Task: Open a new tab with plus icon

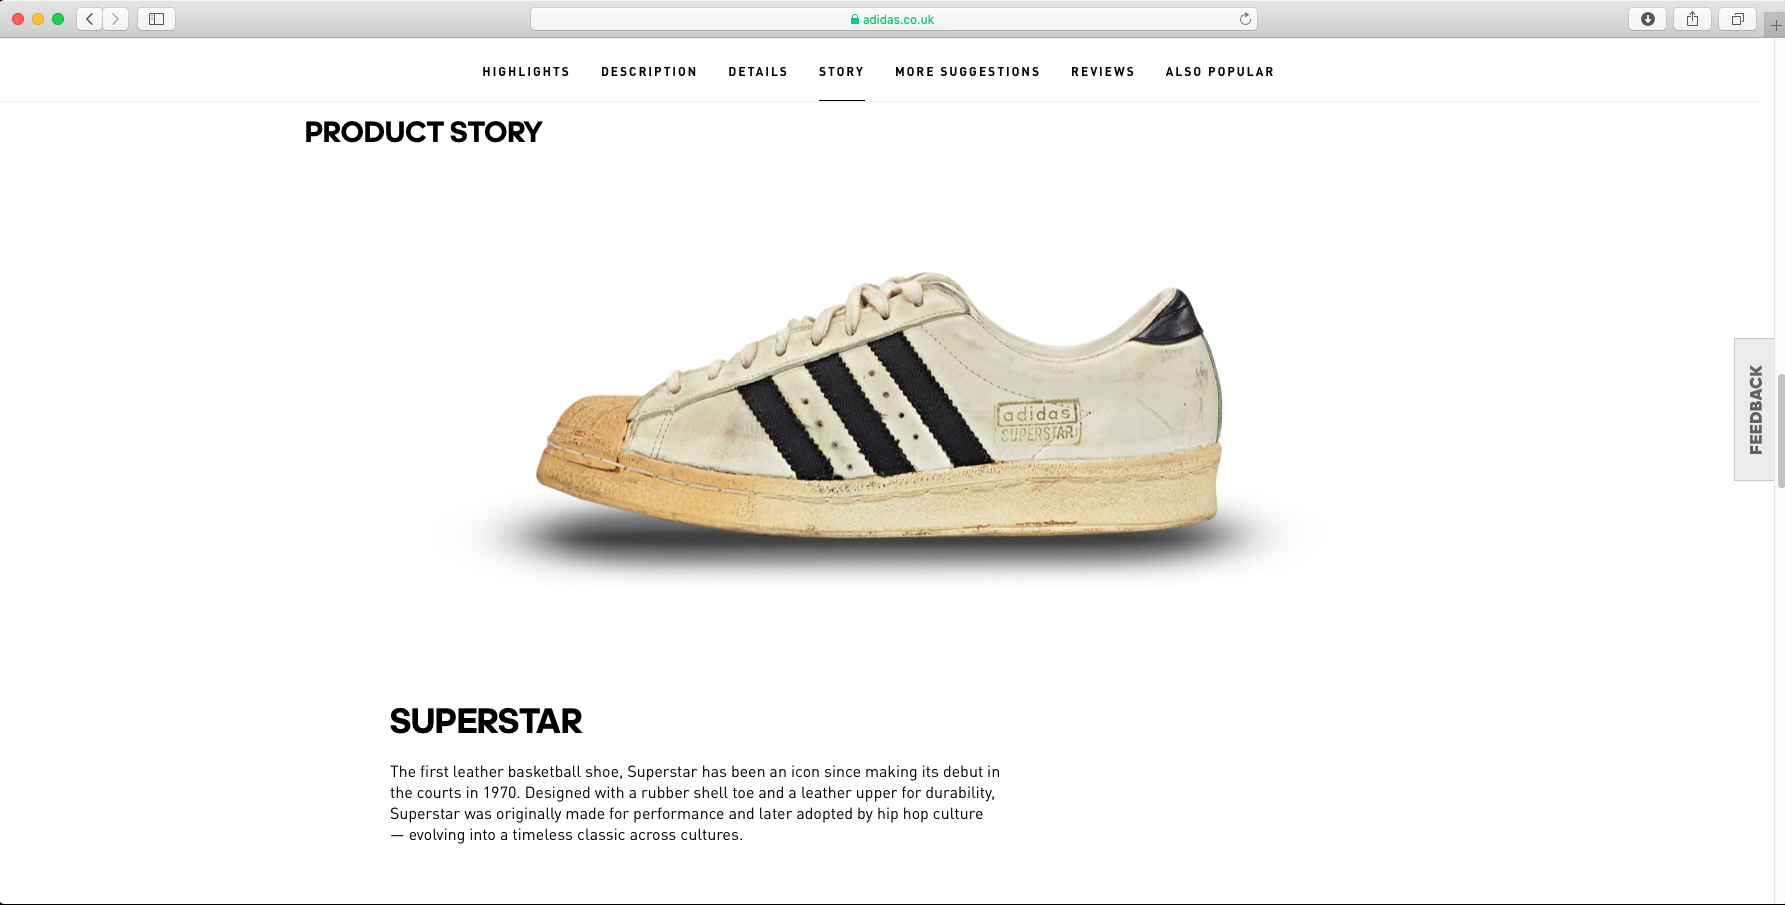Action: coord(1775,25)
